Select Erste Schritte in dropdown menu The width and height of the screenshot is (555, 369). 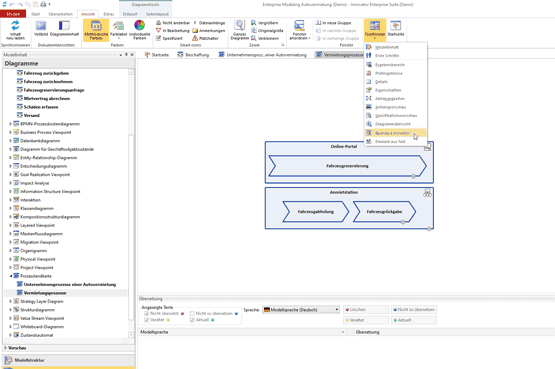pos(395,56)
